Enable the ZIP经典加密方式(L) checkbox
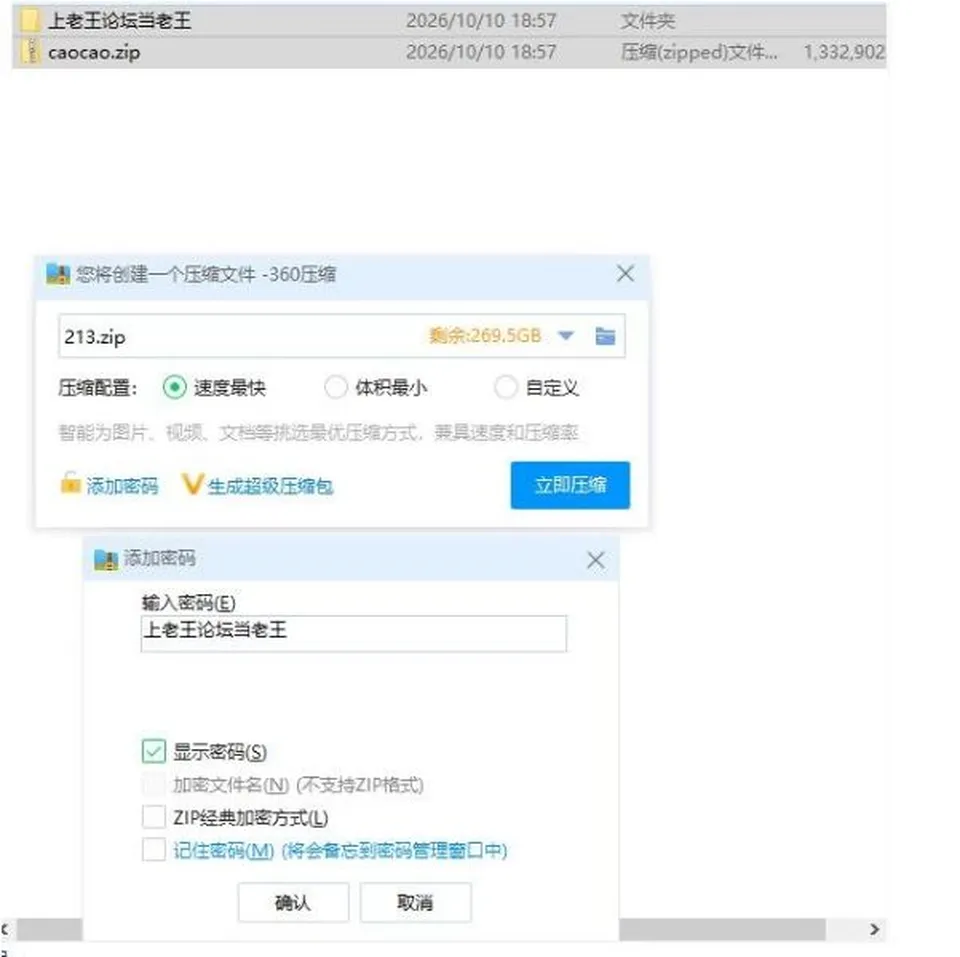Image resolution: width=960 pixels, height=957 pixels. (154, 817)
